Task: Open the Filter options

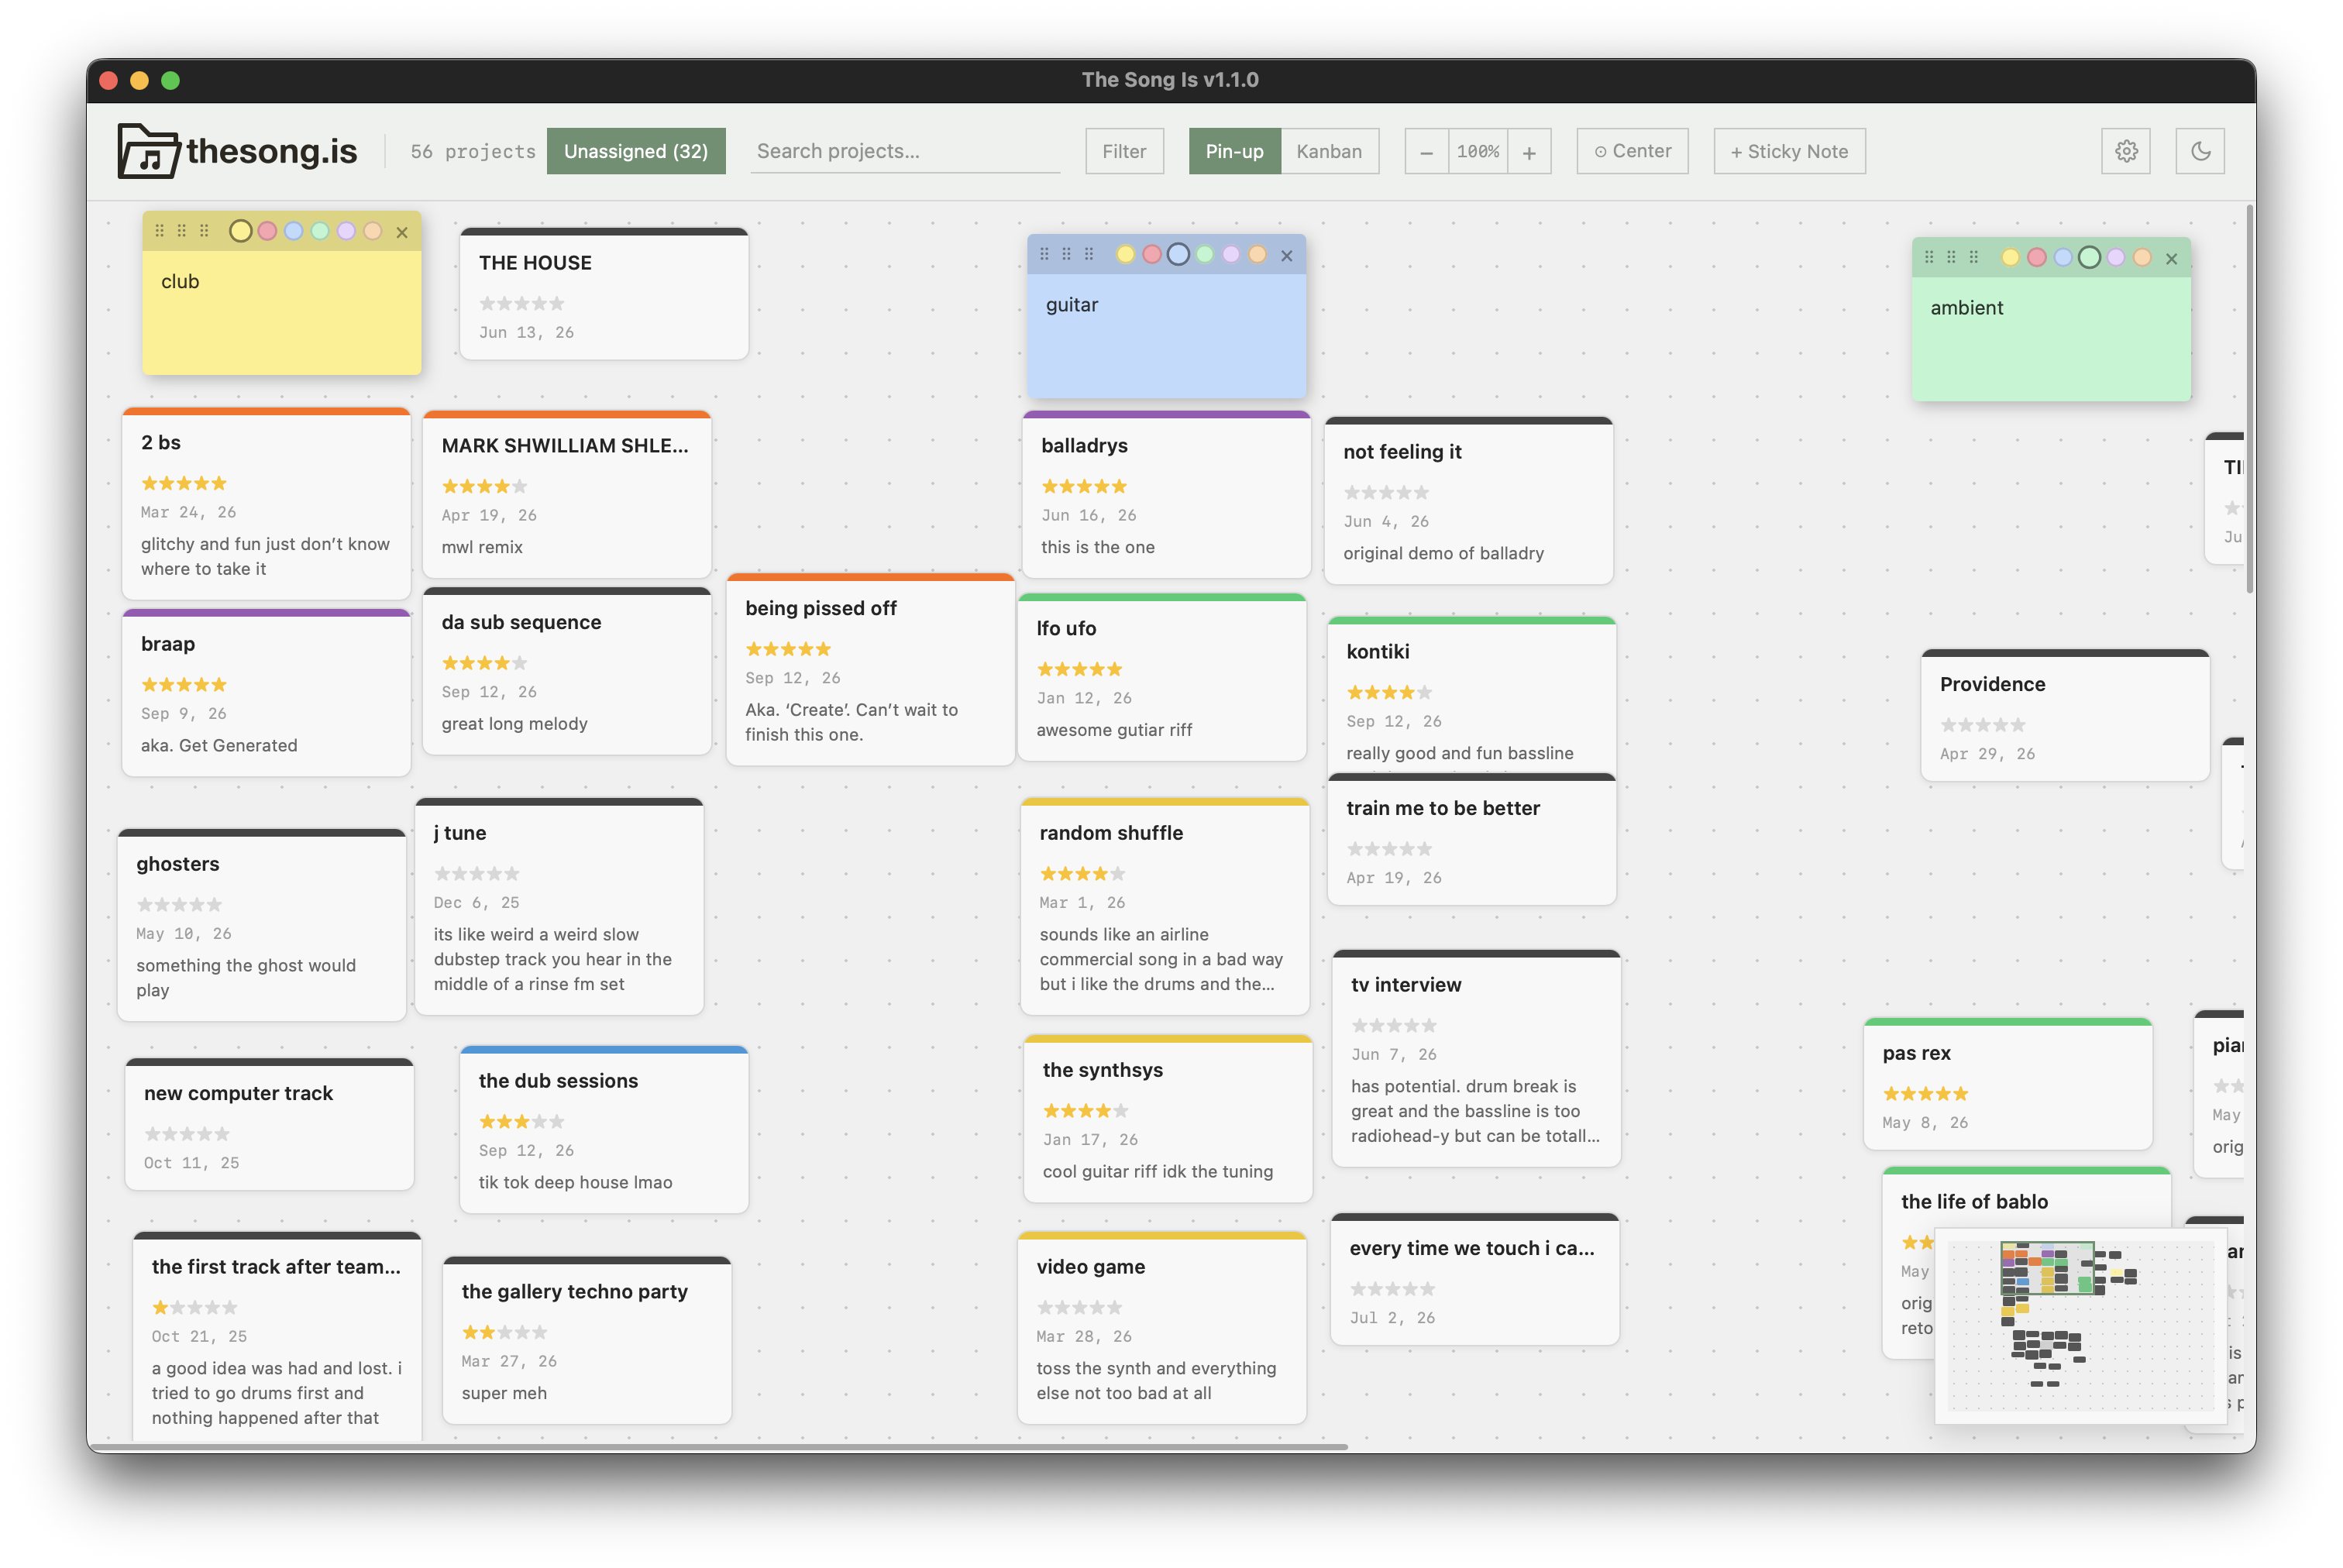Action: coord(1124,151)
